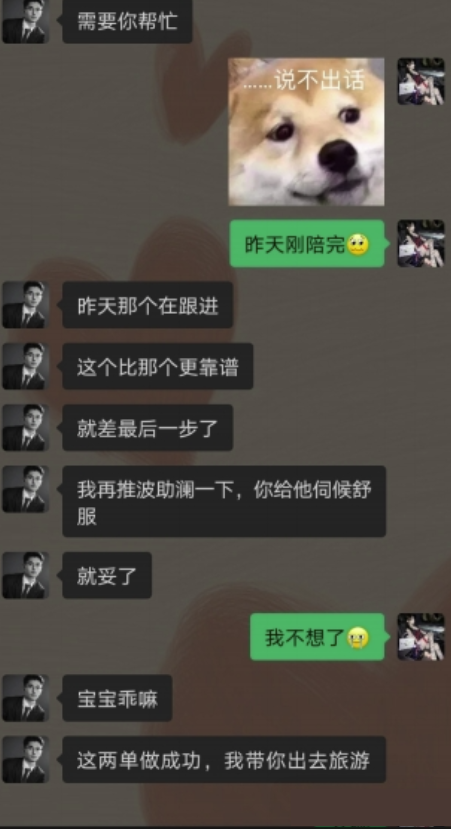Select the '昨天那个在跟进' message bubble

[148, 305]
